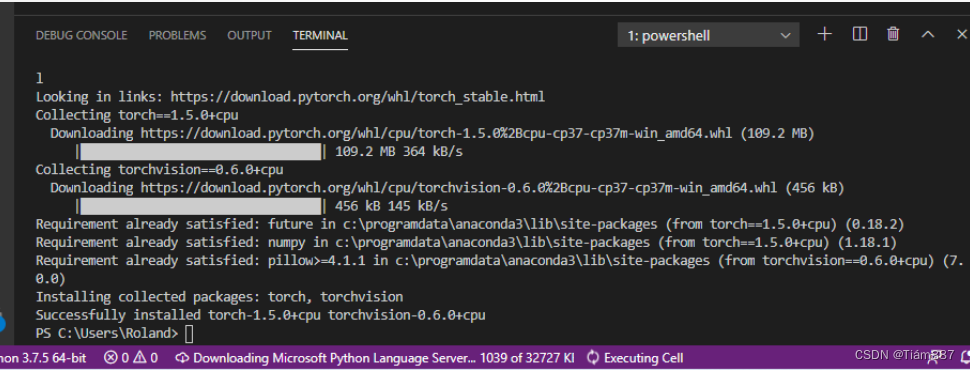The width and height of the screenshot is (970, 370).
Task: Click the '456 kB 145 kB/s' text
Action: pos(391,206)
